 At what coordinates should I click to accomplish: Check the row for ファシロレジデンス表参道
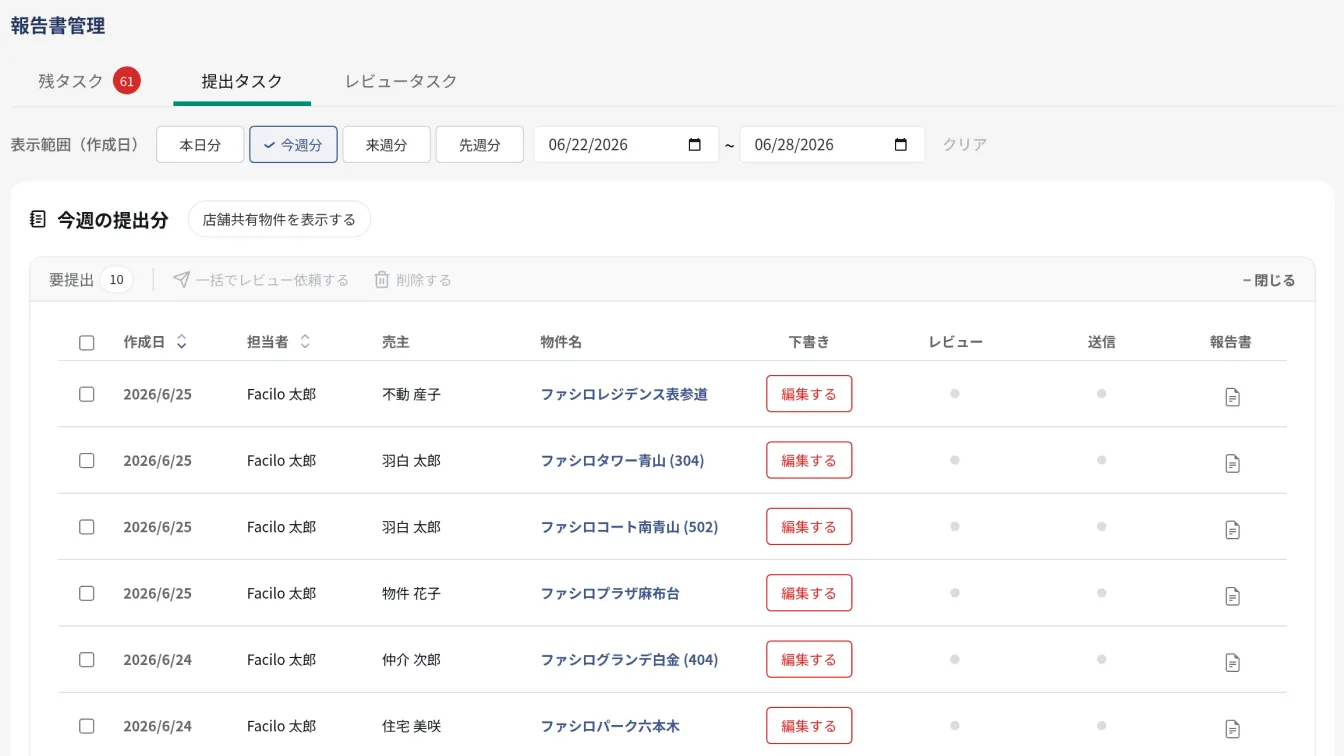coord(87,394)
